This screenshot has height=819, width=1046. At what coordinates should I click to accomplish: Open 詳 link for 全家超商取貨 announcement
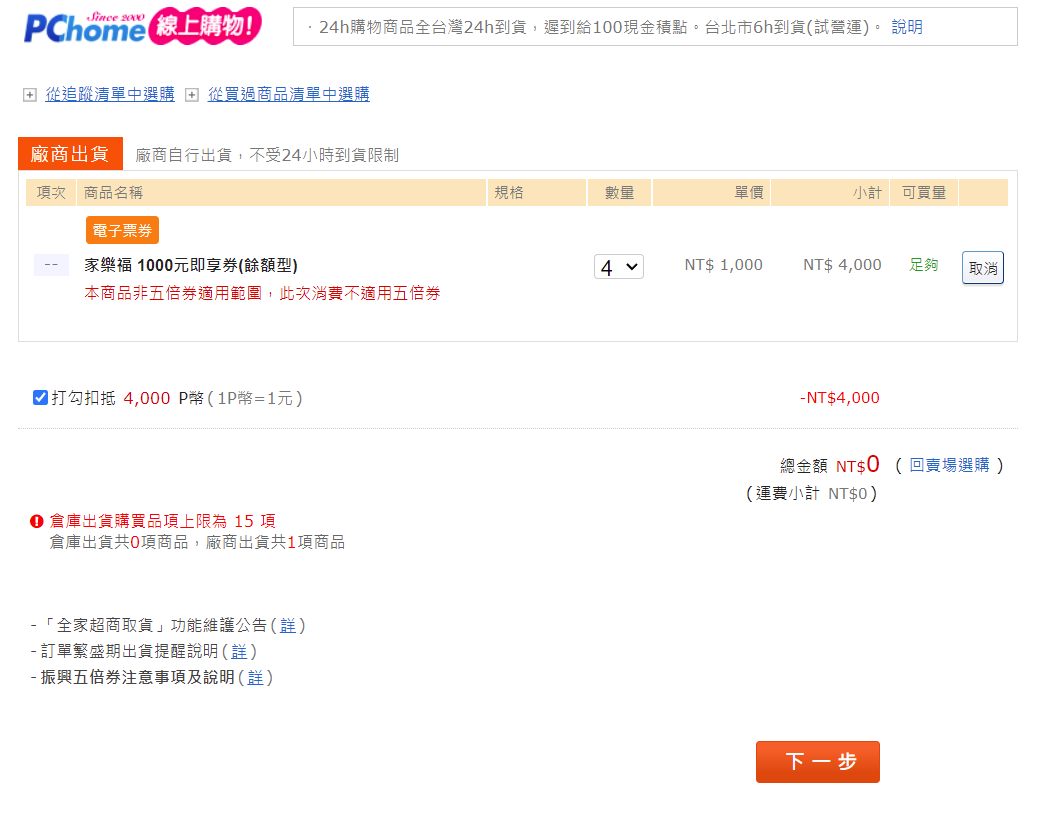click(288, 626)
